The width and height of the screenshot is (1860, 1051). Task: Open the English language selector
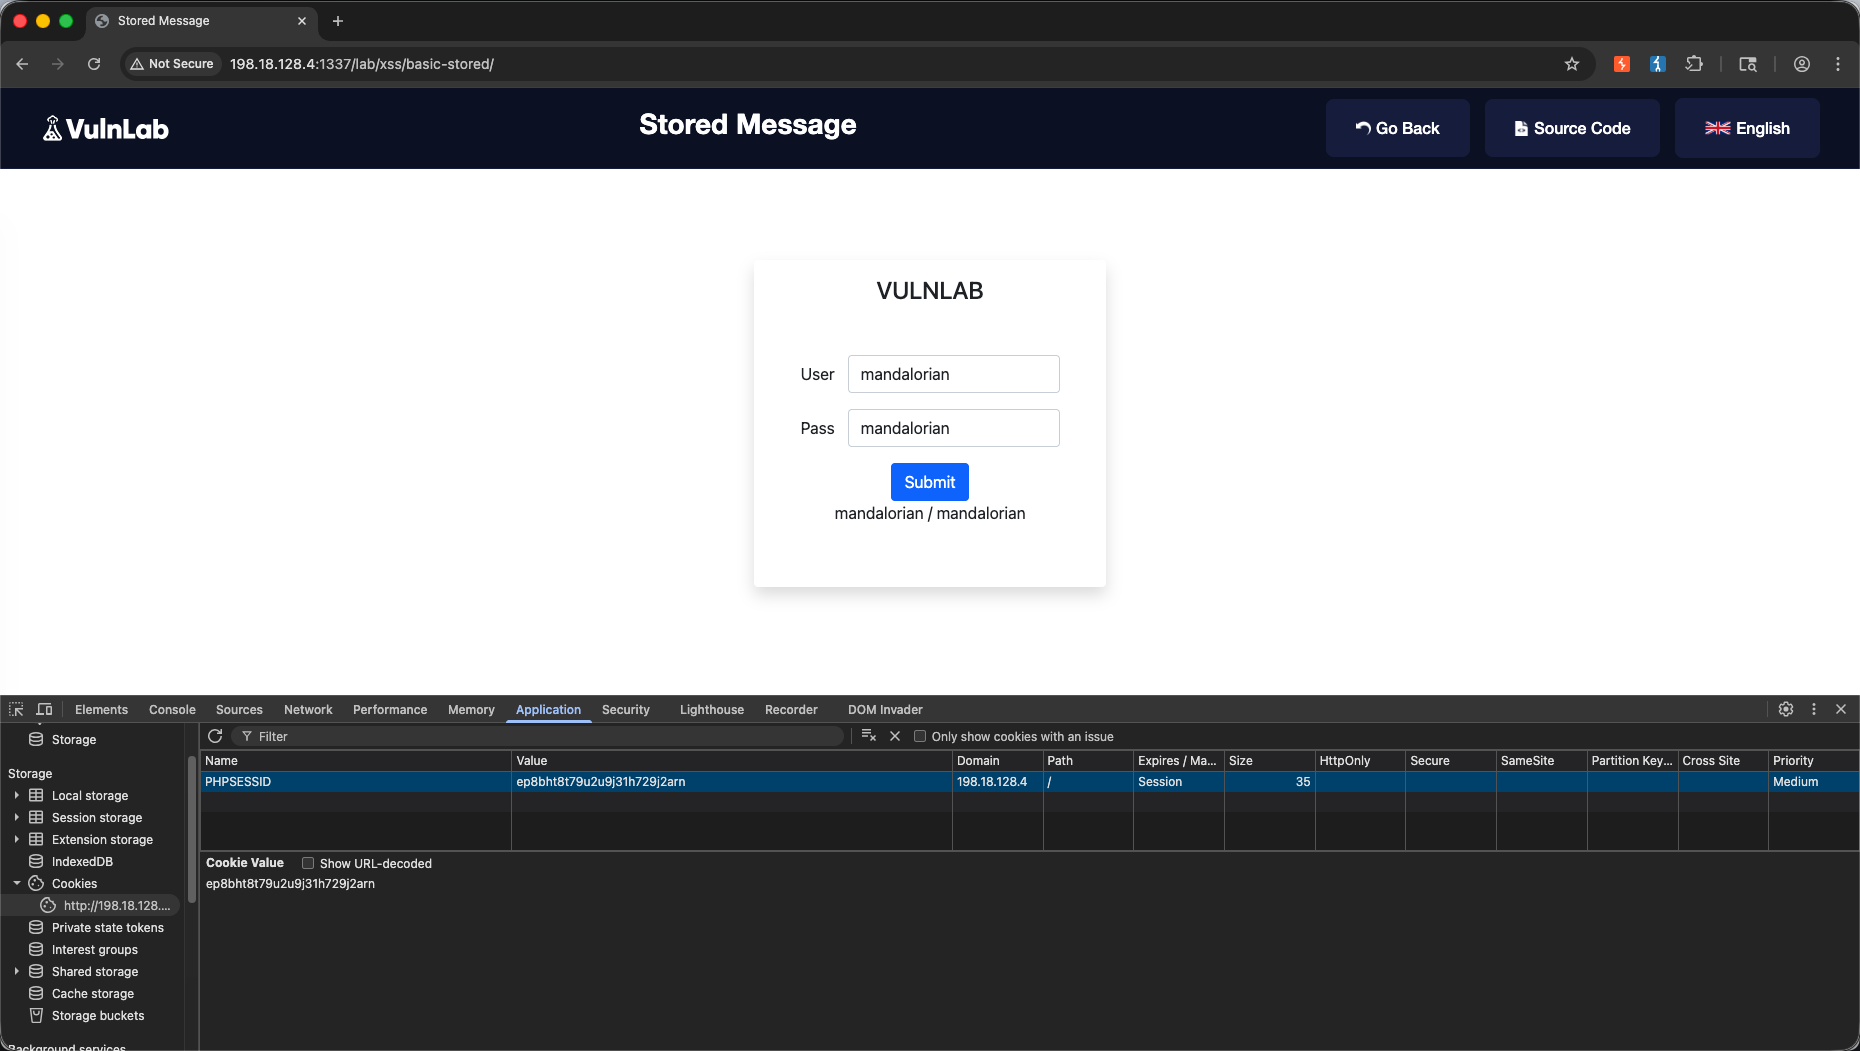(1747, 128)
